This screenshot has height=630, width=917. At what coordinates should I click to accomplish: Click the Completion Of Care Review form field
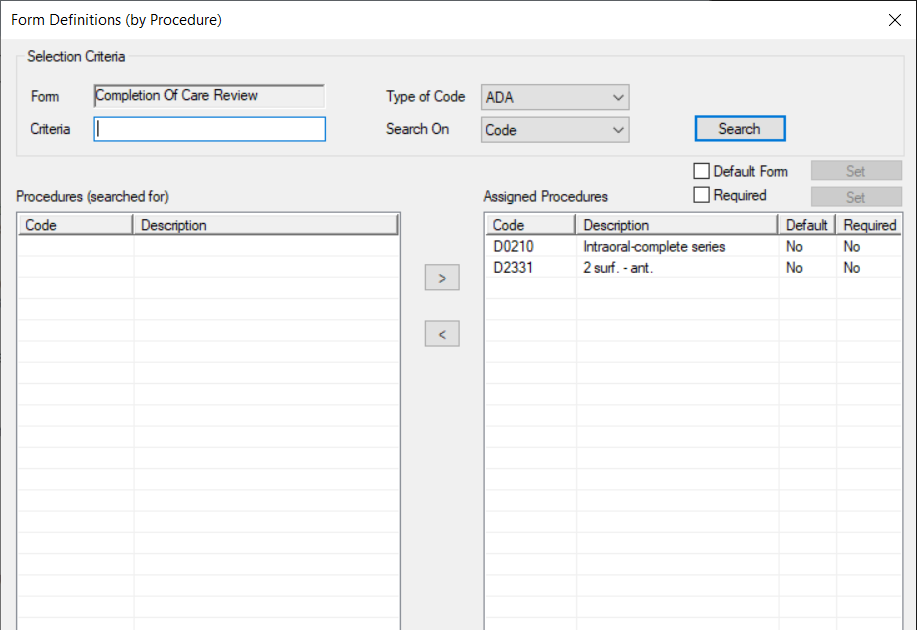pyautogui.click(x=209, y=96)
